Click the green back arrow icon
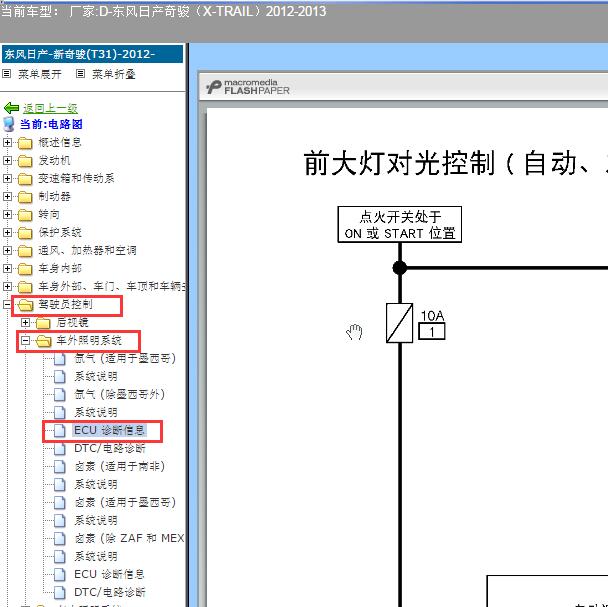 point(11,107)
